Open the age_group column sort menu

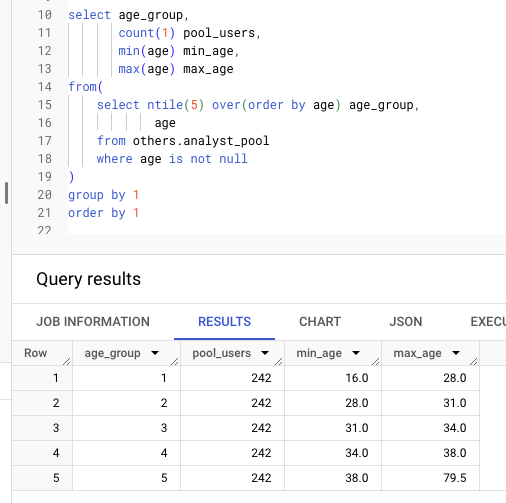coord(155,353)
